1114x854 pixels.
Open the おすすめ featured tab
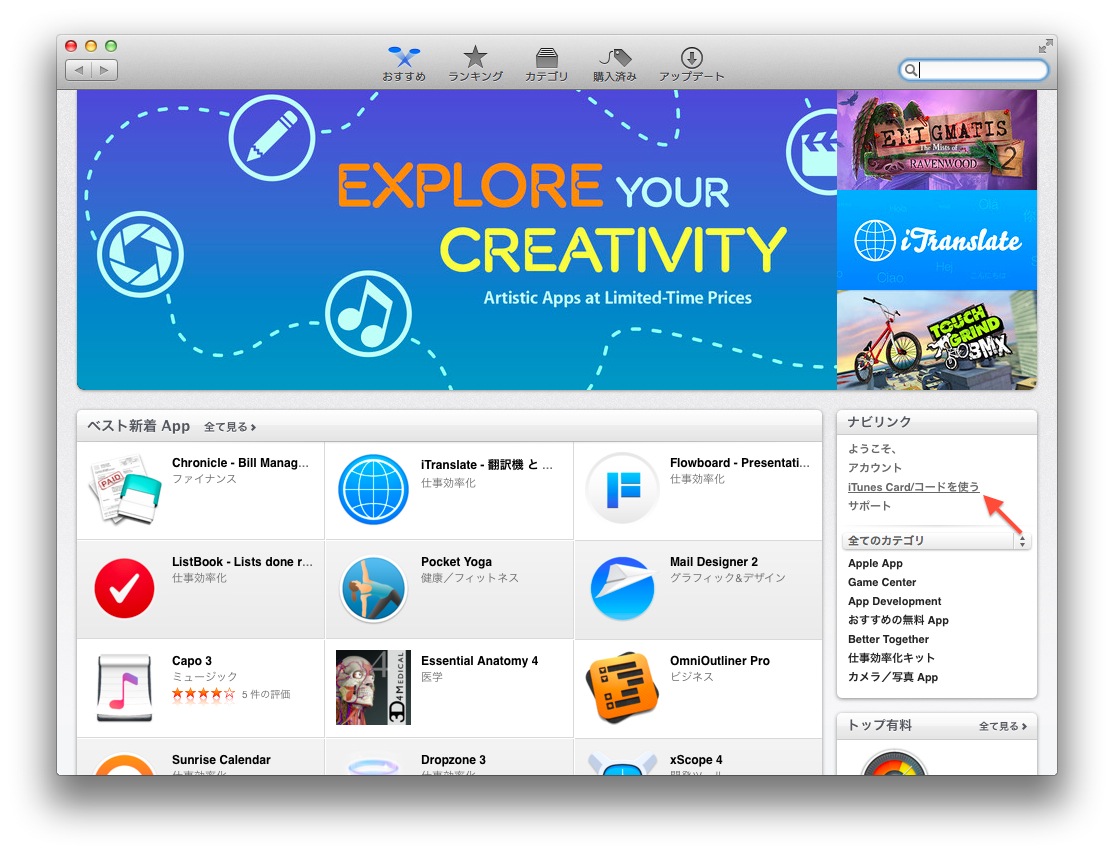point(404,64)
